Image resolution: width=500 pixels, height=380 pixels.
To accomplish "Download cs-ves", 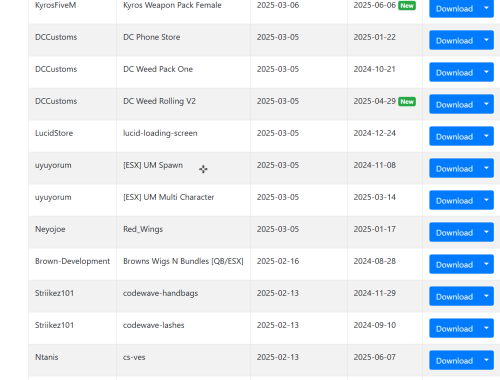I will (x=454, y=360).
